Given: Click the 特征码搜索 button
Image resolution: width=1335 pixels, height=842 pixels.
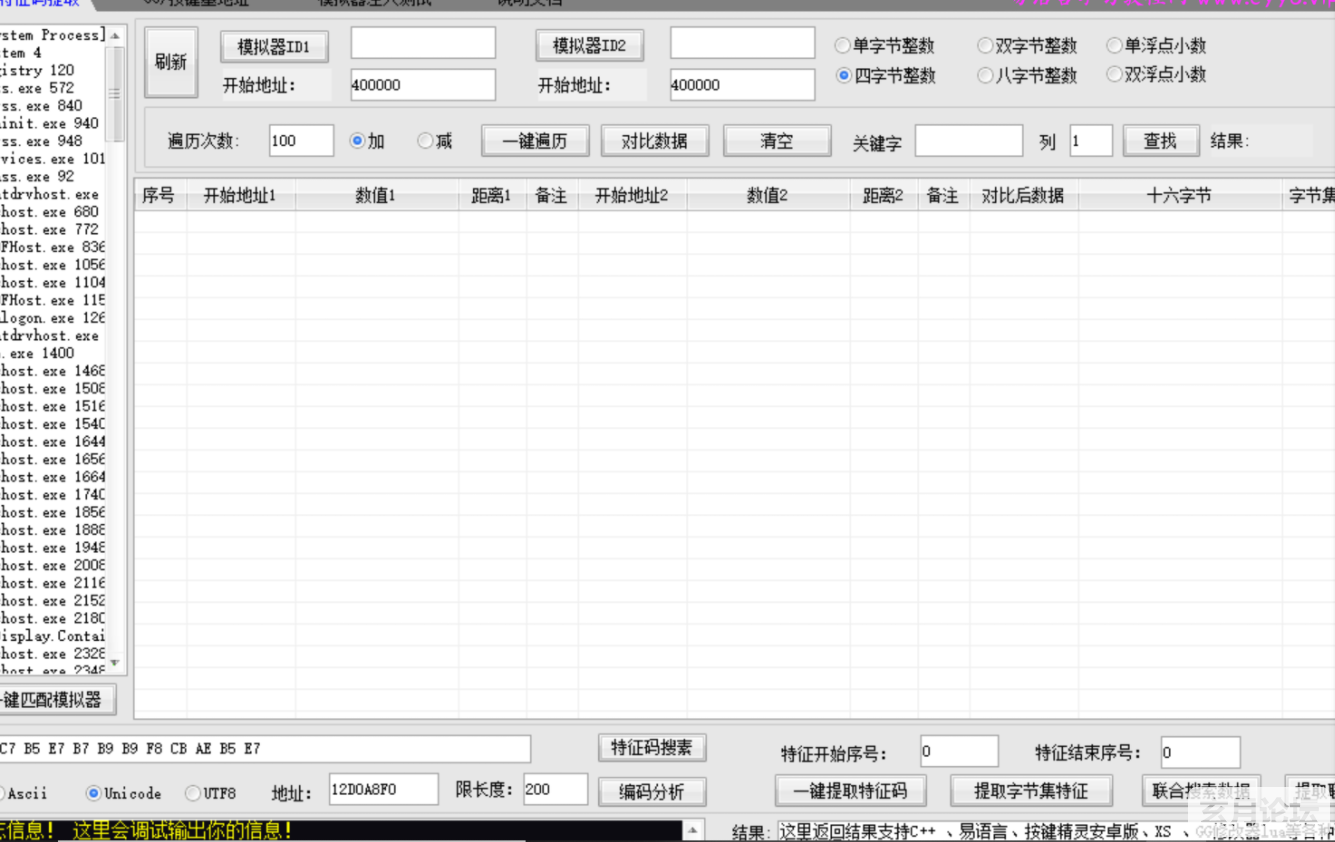Looking at the screenshot, I should point(652,747).
